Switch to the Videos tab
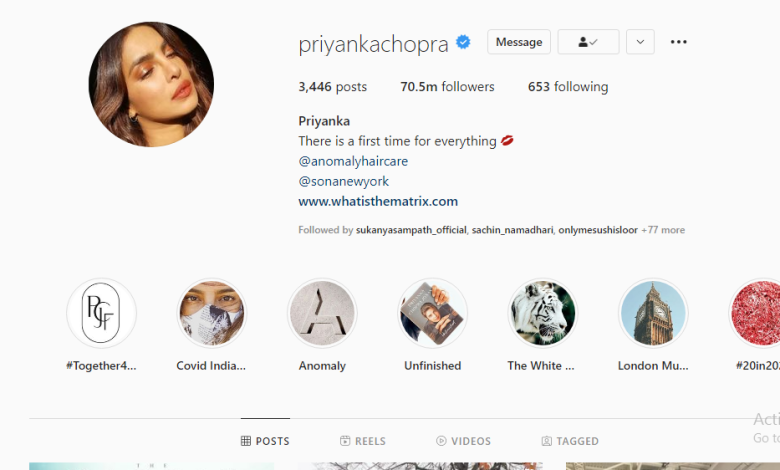The width and height of the screenshot is (780, 470). click(x=463, y=441)
